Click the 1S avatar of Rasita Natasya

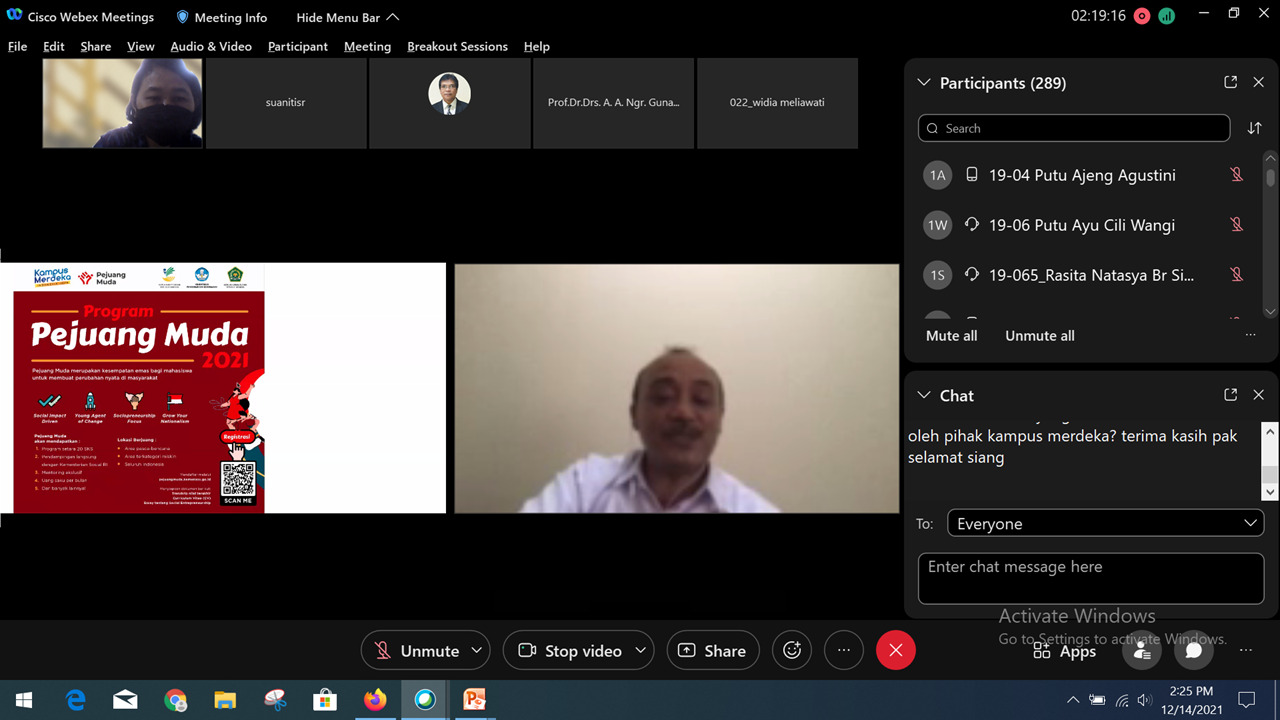937,275
